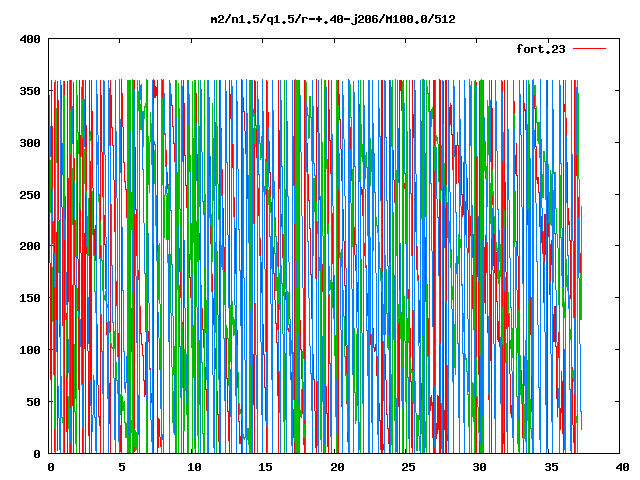
Task: Click x-axis label 15
Action: [265, 467]
